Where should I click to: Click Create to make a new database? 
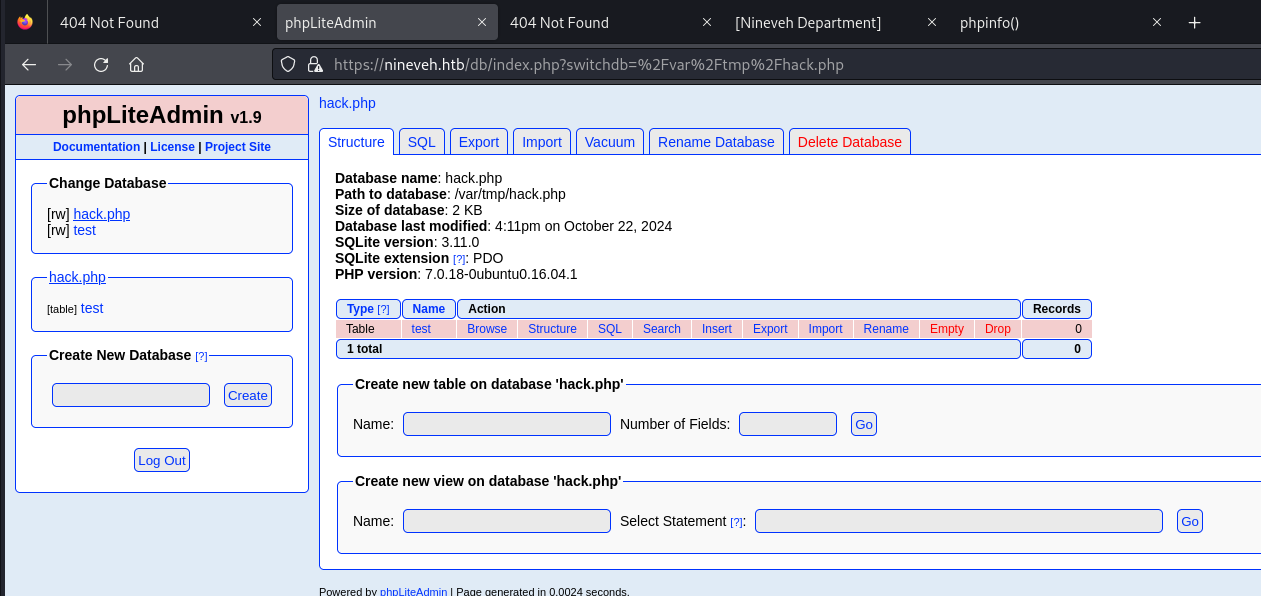[247, 395]
